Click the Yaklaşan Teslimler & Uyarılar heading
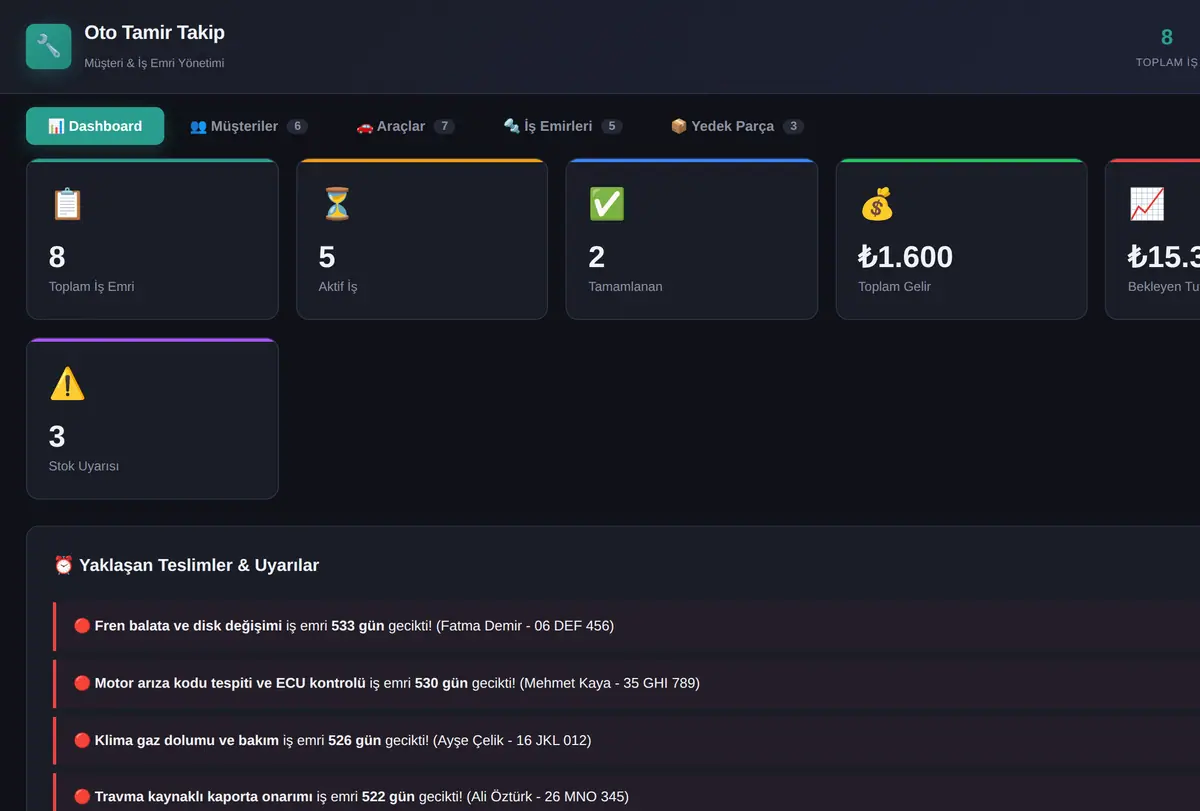Viewport: 1200px width, 811px height. click(x=197, y=565)
